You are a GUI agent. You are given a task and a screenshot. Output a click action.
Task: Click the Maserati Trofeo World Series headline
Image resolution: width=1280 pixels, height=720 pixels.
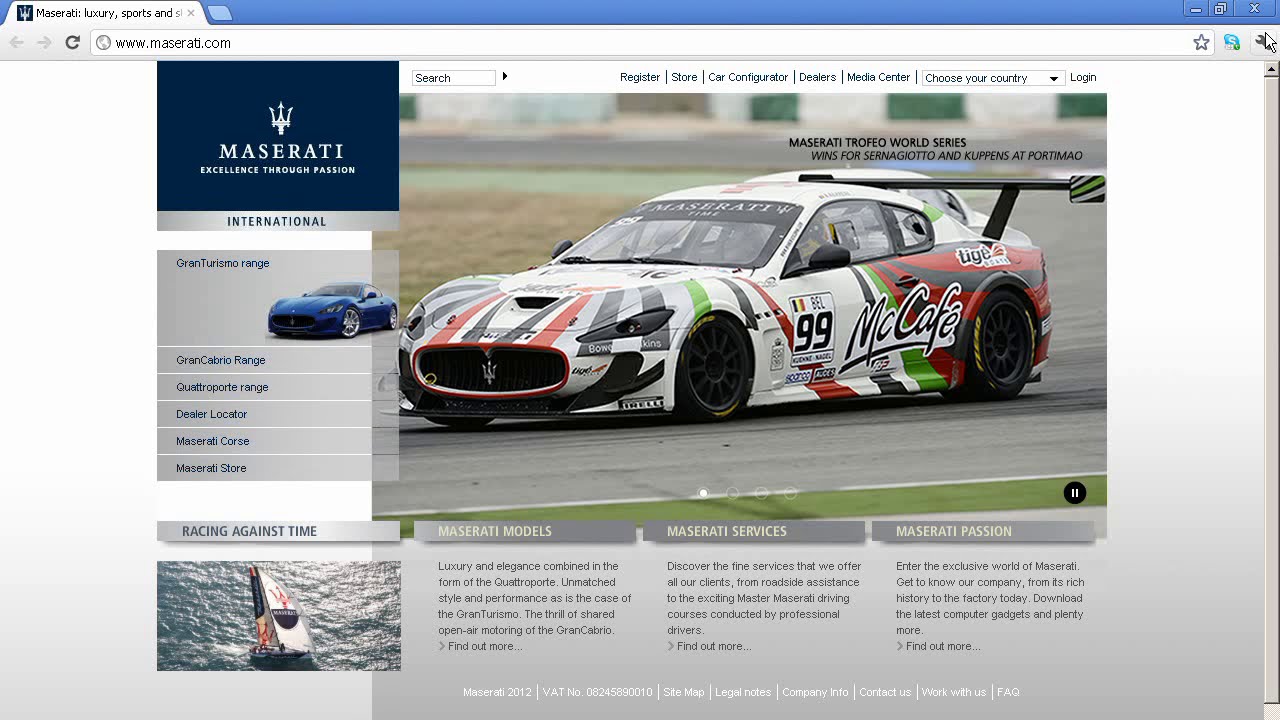[878, 143]
